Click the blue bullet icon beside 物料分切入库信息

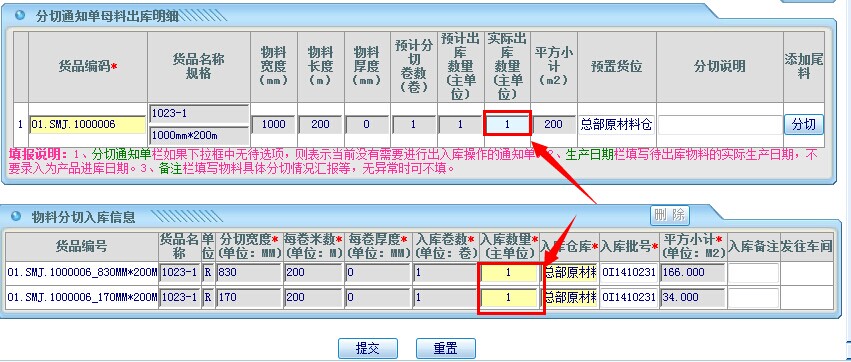click(16, 216)
